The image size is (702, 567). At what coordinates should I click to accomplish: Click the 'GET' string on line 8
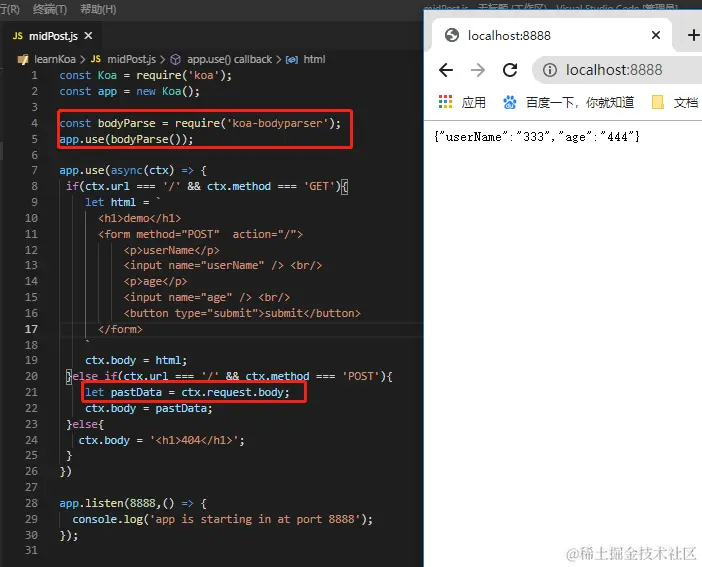coord(319,186)
